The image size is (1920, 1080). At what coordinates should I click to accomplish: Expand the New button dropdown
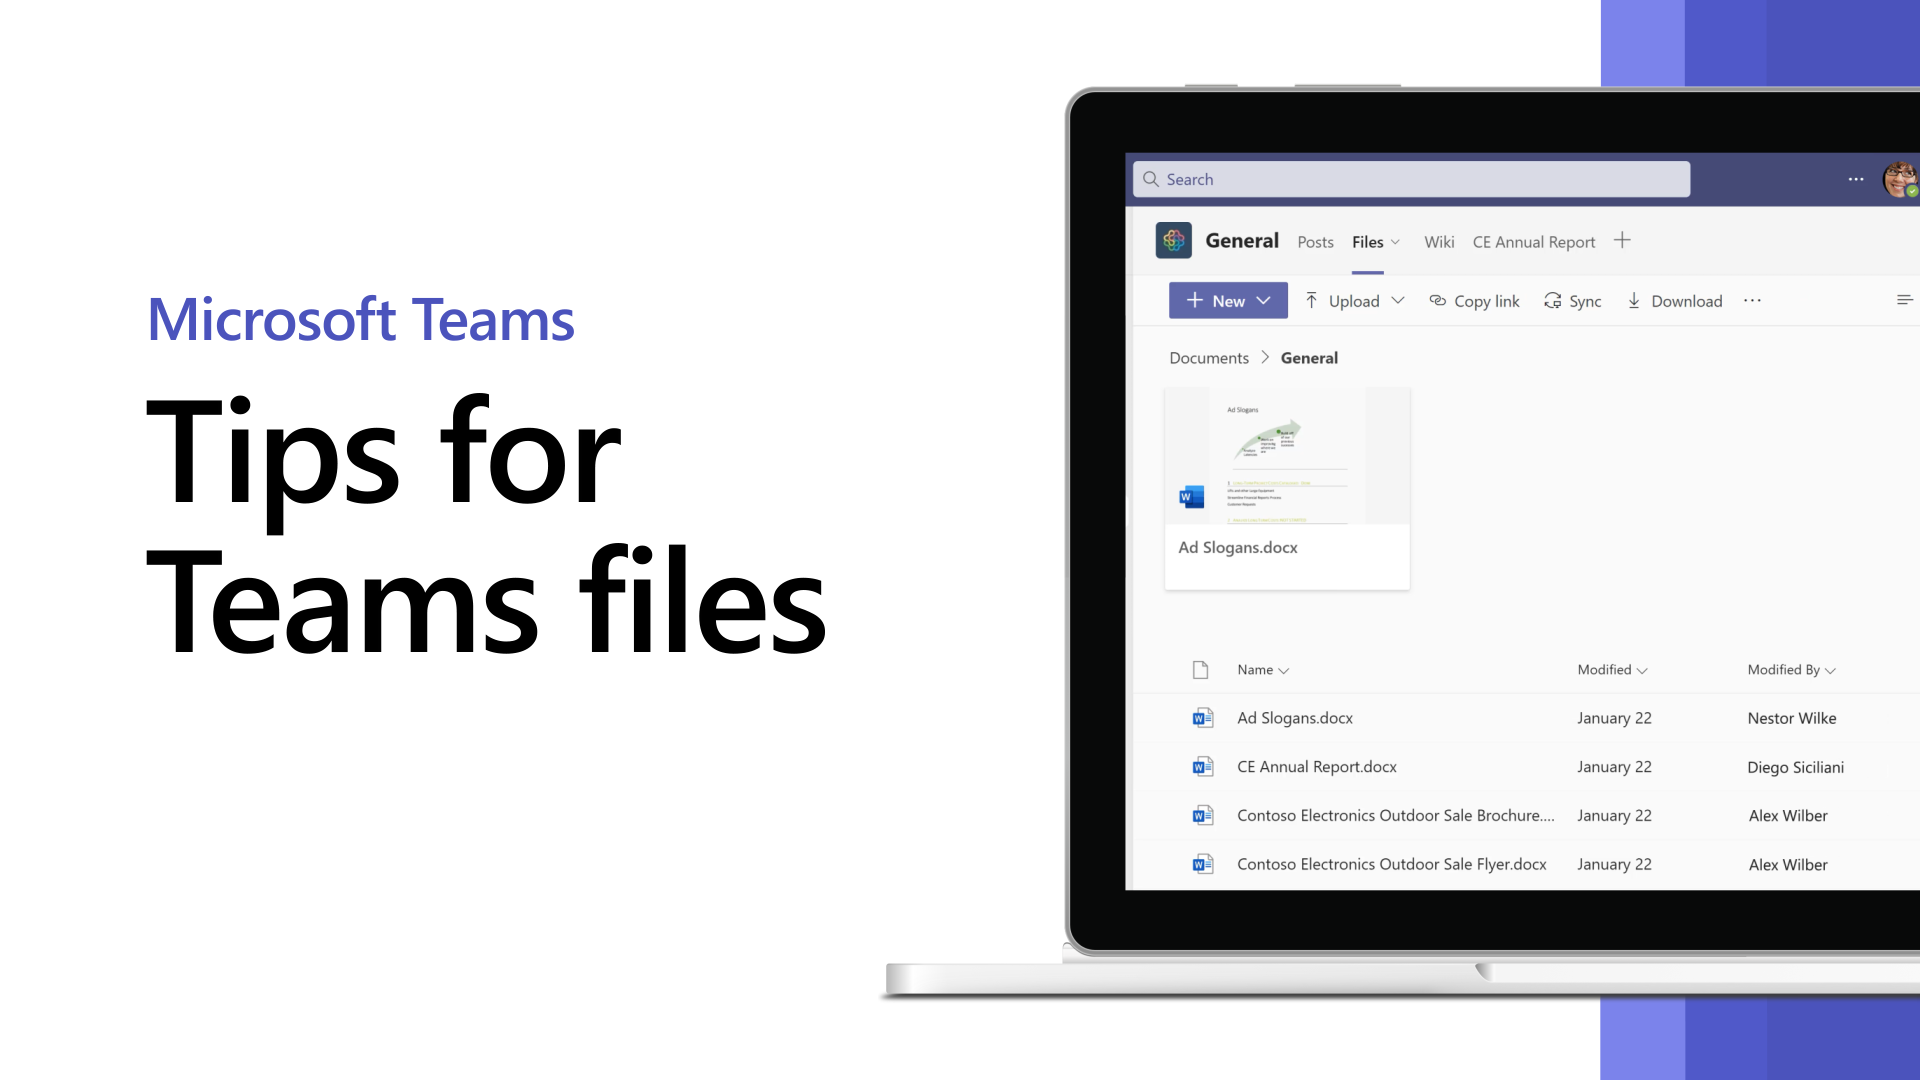[1263, 301]
